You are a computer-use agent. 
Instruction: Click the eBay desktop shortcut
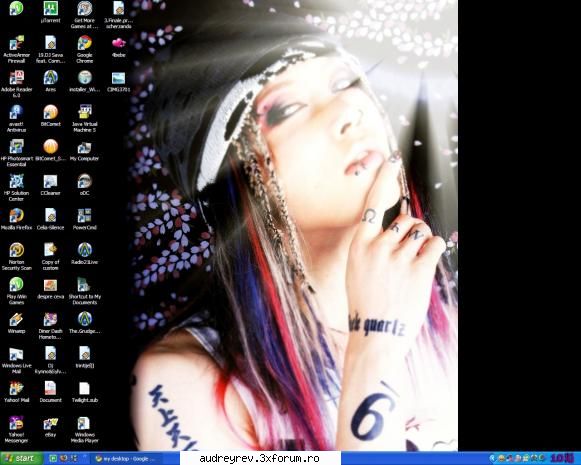[x=50, y=427]
